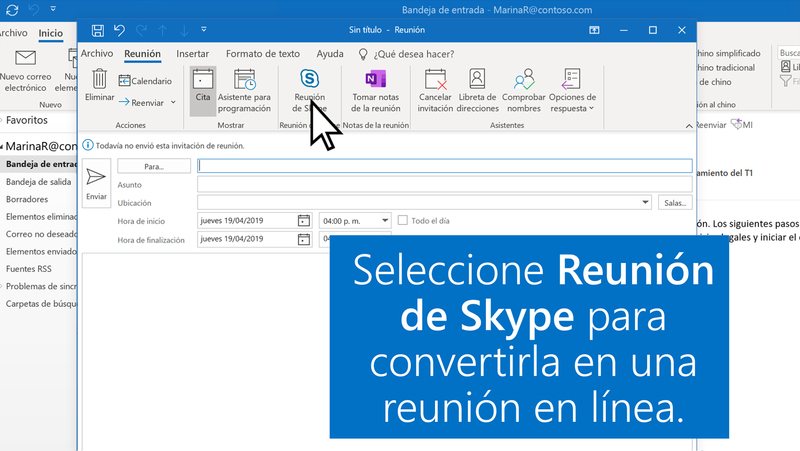Click Ribbon Display Options icon
The height and width of the screenshot is (451, 800).
[x=594, y=30]
